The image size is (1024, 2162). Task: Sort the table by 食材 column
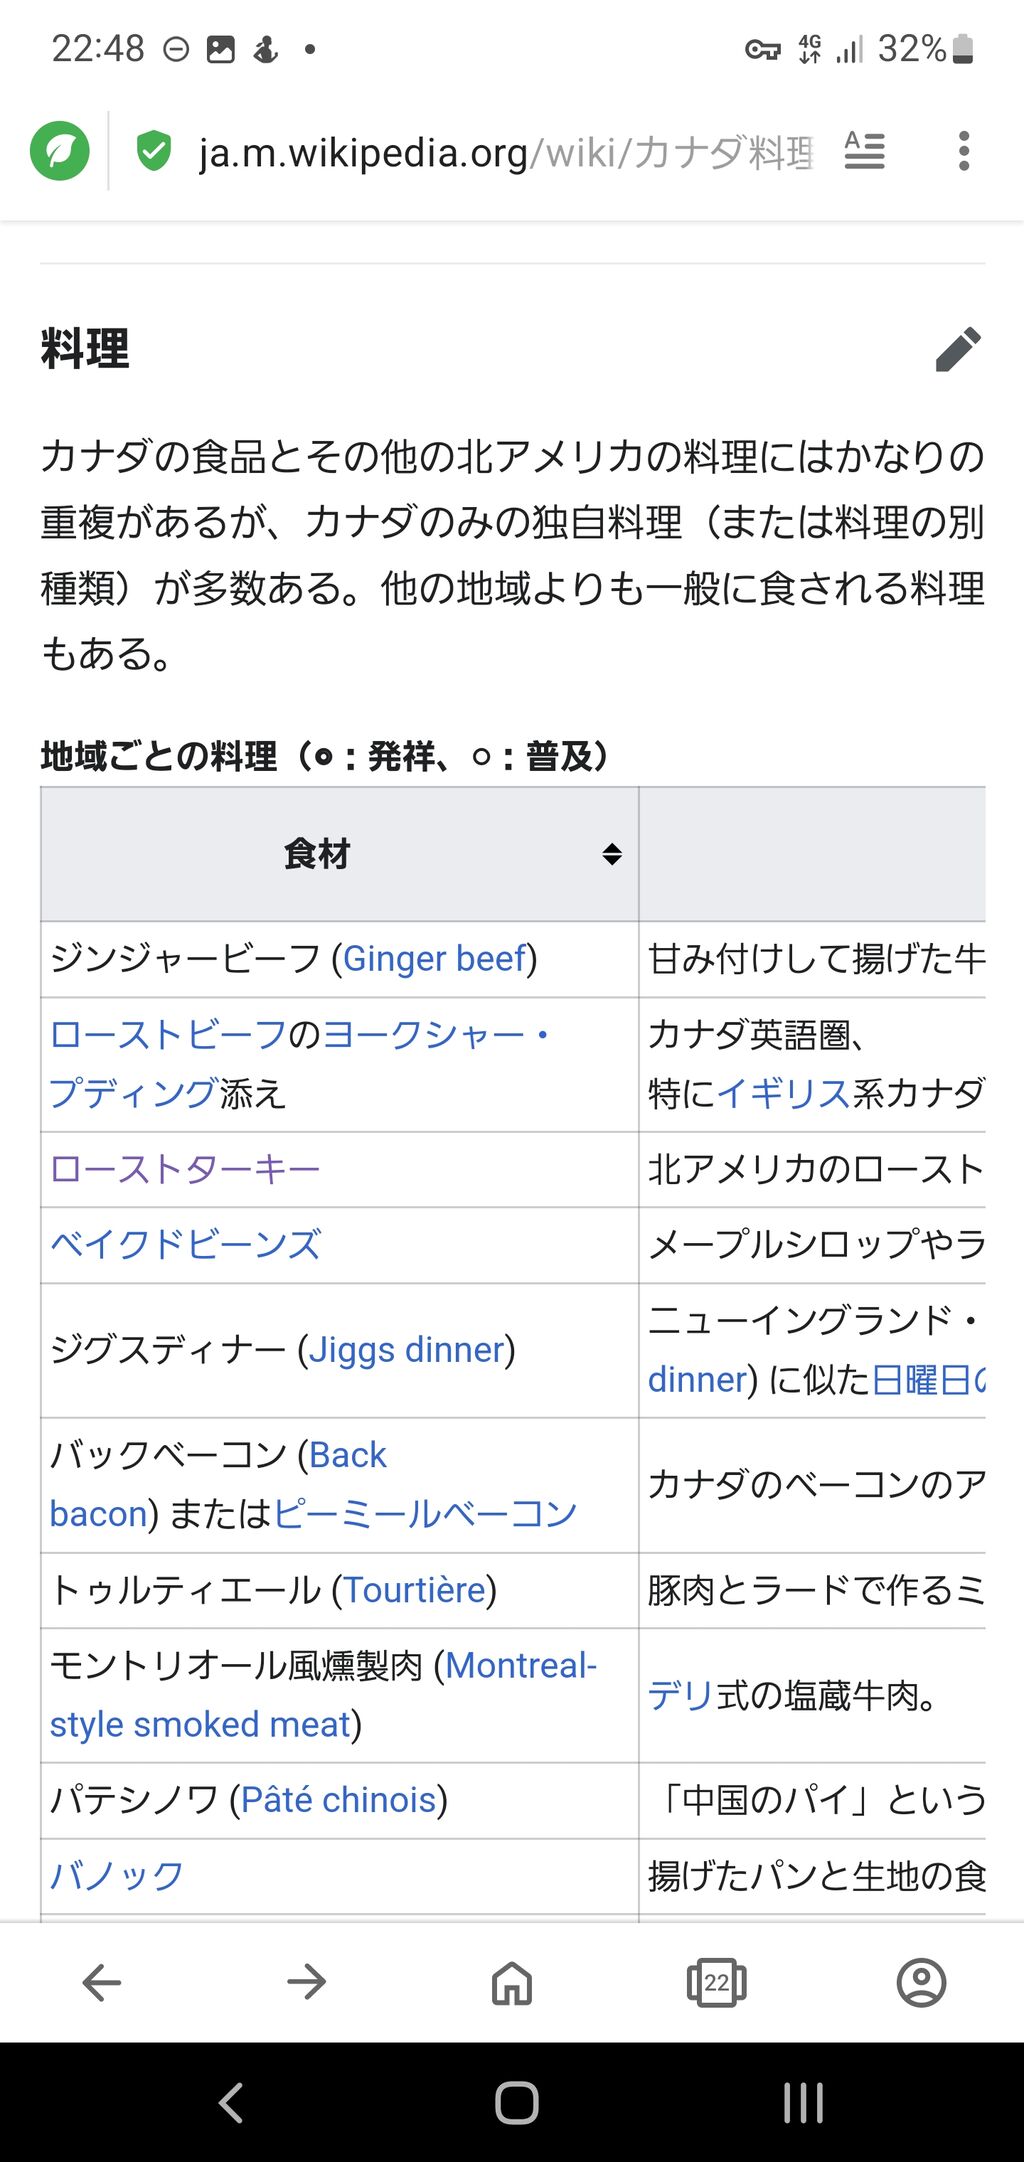(611, 854)
